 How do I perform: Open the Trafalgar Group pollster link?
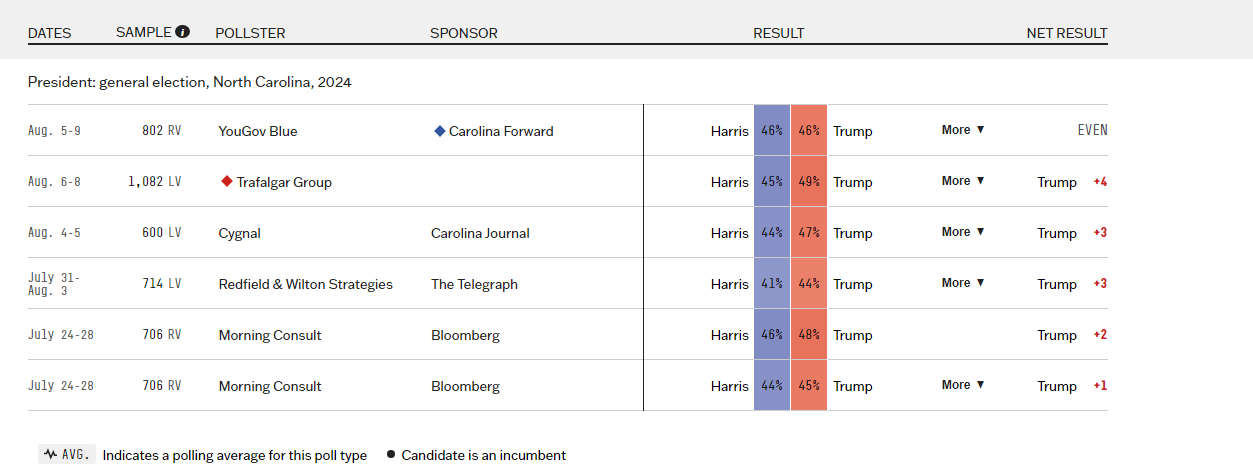[x=284, y=182]
